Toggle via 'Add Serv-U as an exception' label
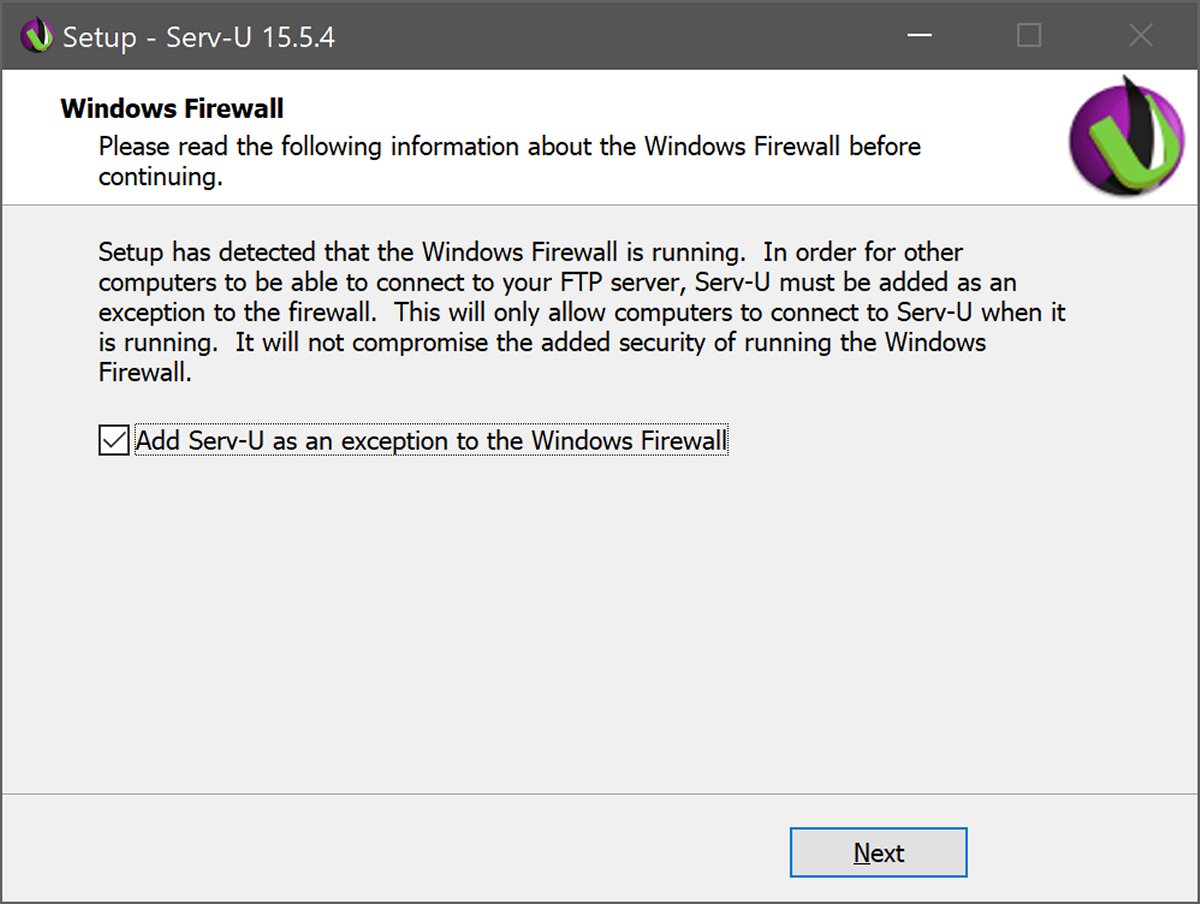 (x=431, y=440)
